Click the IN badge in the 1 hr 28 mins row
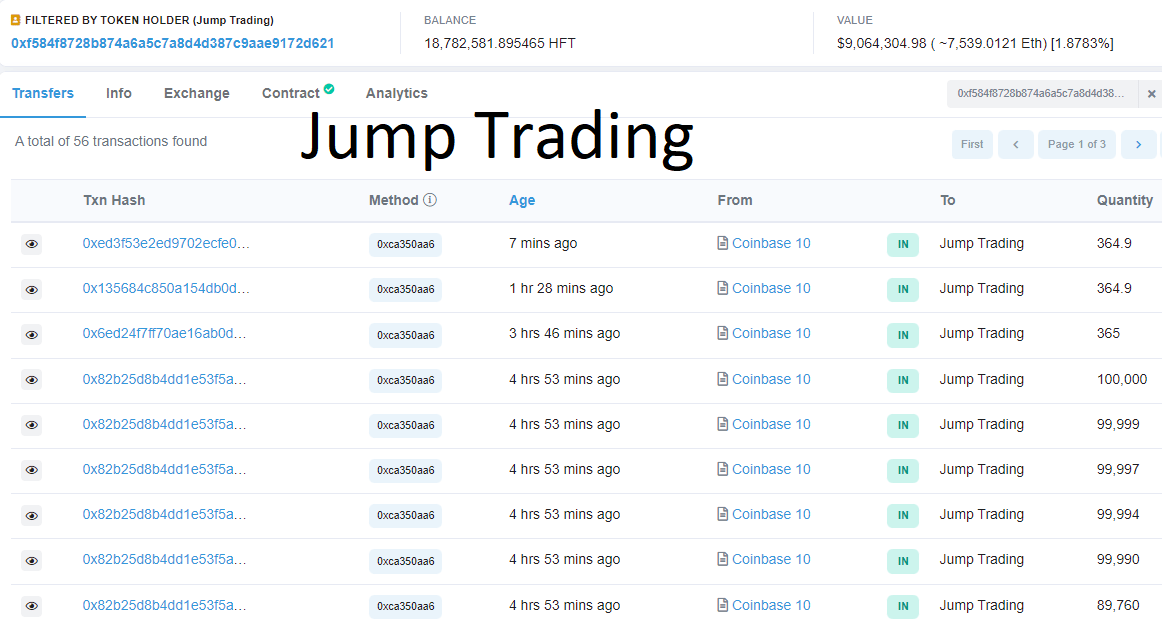Image resolution: width=1162 pixels, height=628 pixels. 903,290
